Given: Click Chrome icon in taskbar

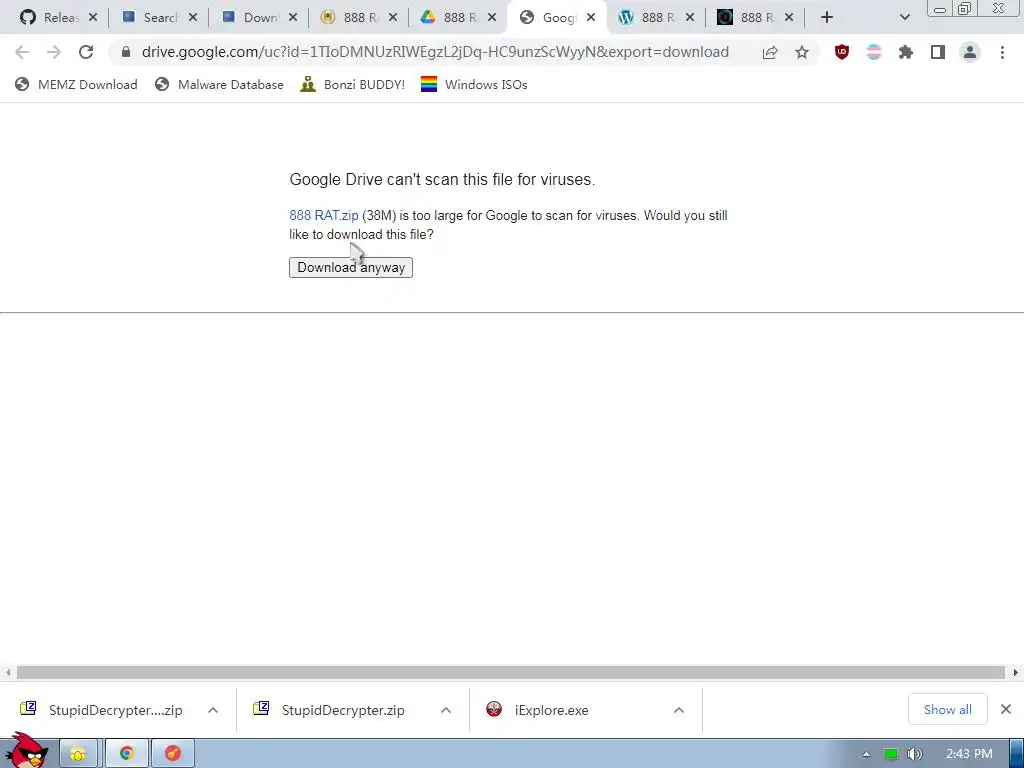Looking at the screenshot, I should (x=127, y=754).
